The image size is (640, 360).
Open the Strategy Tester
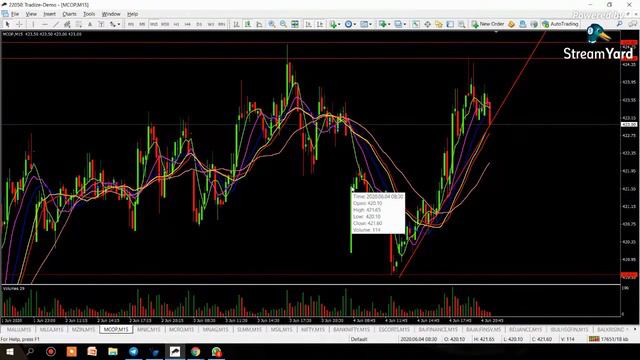[x=462, y=24]
